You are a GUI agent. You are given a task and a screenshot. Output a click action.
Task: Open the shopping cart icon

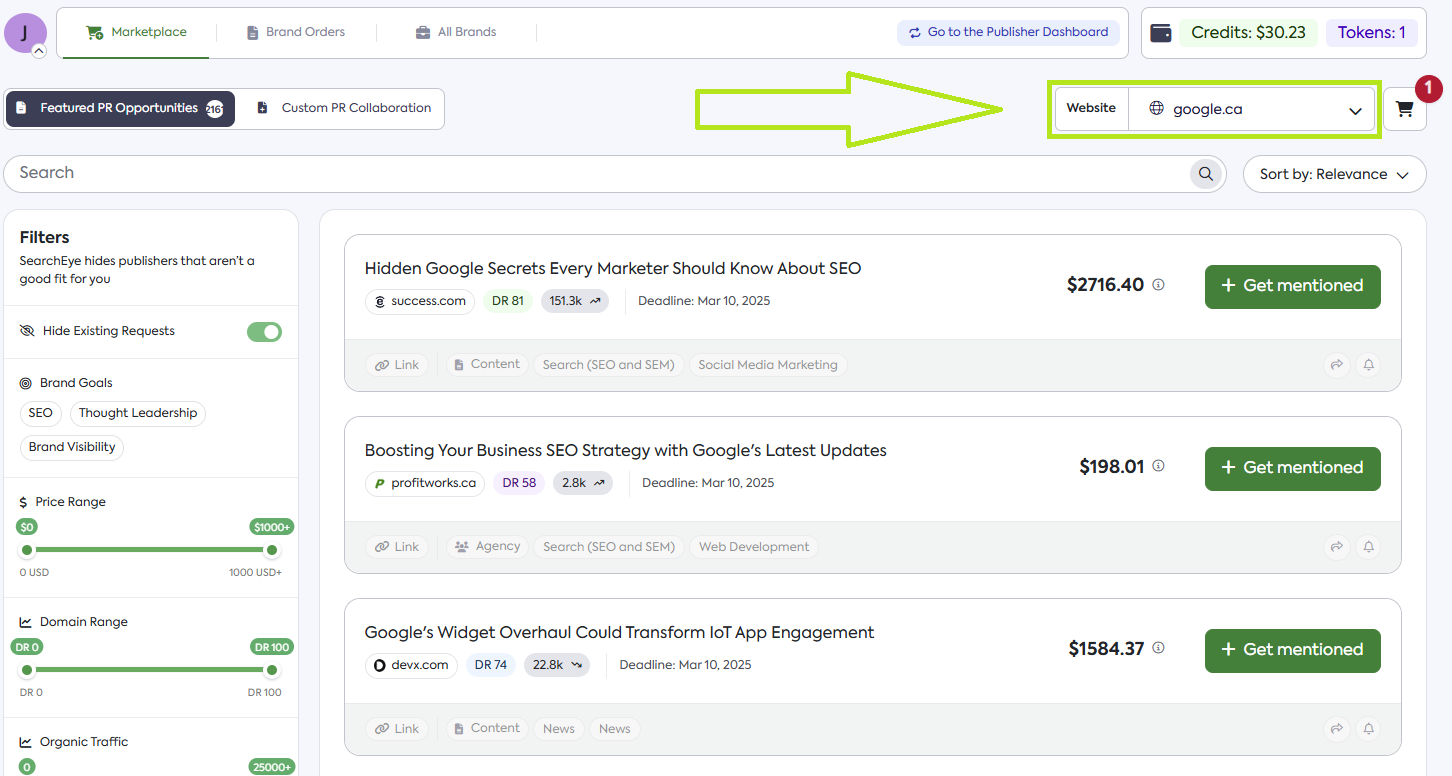[1405, 109]
